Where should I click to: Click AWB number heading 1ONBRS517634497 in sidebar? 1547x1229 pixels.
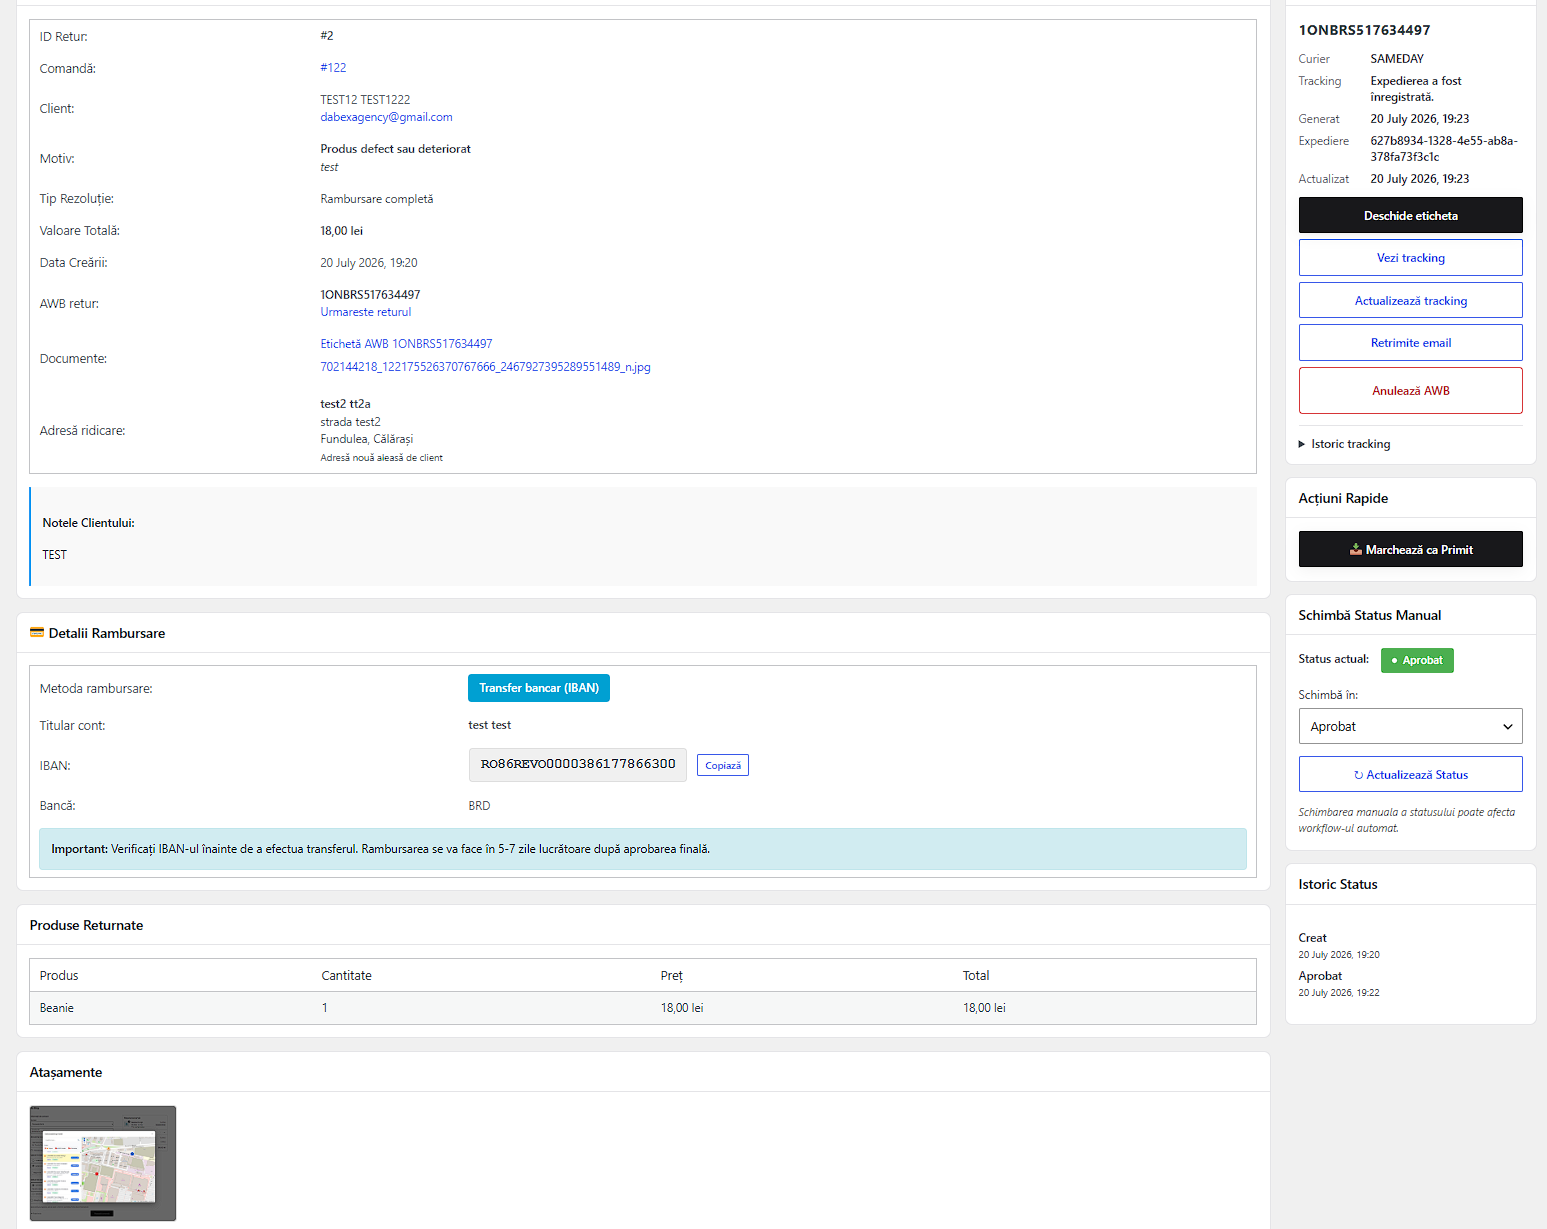coord(1364,30)
